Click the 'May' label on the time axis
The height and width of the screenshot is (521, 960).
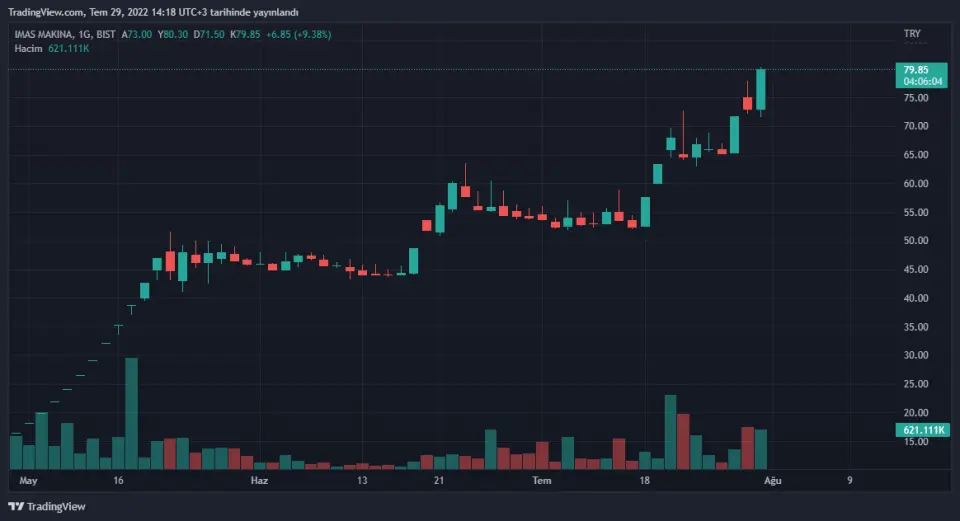point(28,481)
